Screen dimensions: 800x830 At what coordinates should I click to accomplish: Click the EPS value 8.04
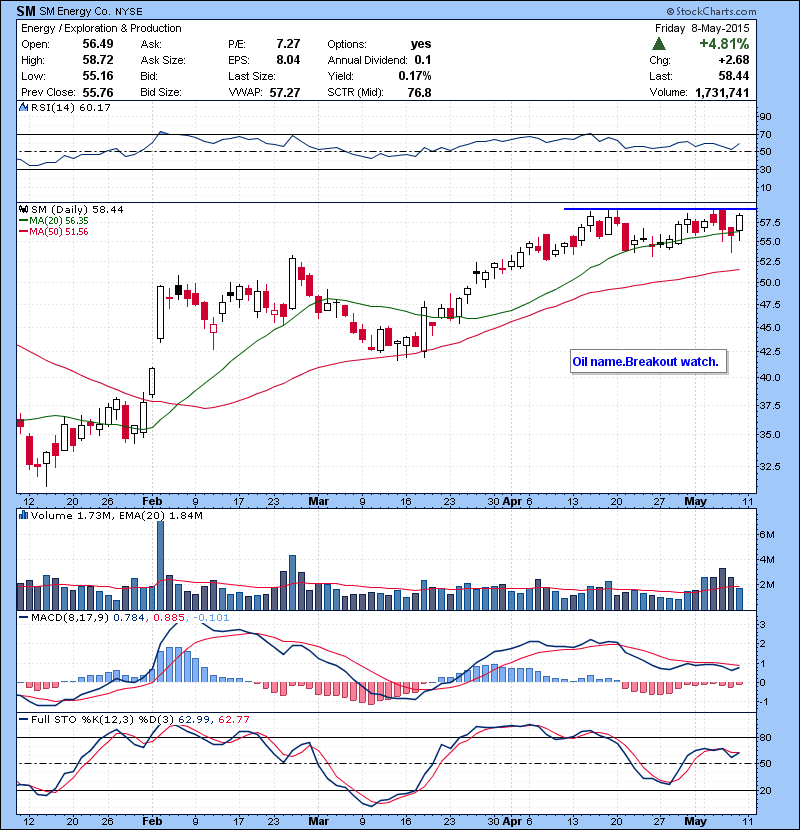pyautogui.click(x=288, y=60)
